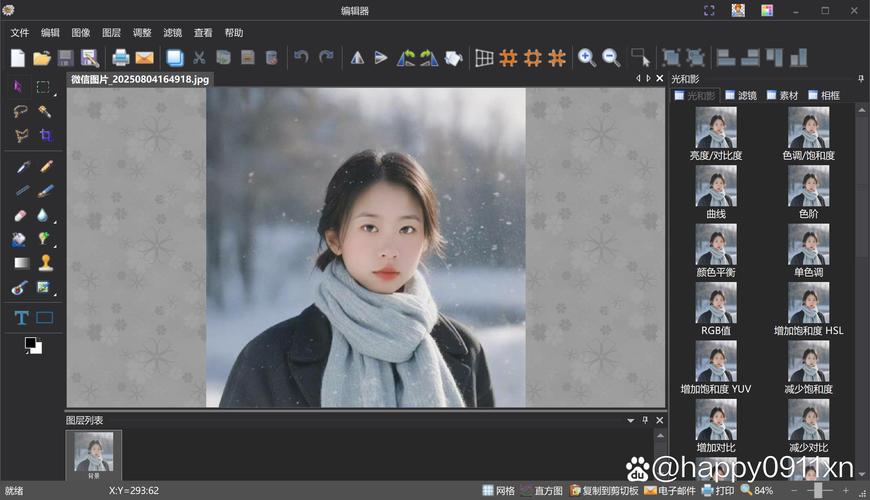This screenshot has height=500, width=870.
Task: Print the image from the toolbar
Action: pos(120,58)
